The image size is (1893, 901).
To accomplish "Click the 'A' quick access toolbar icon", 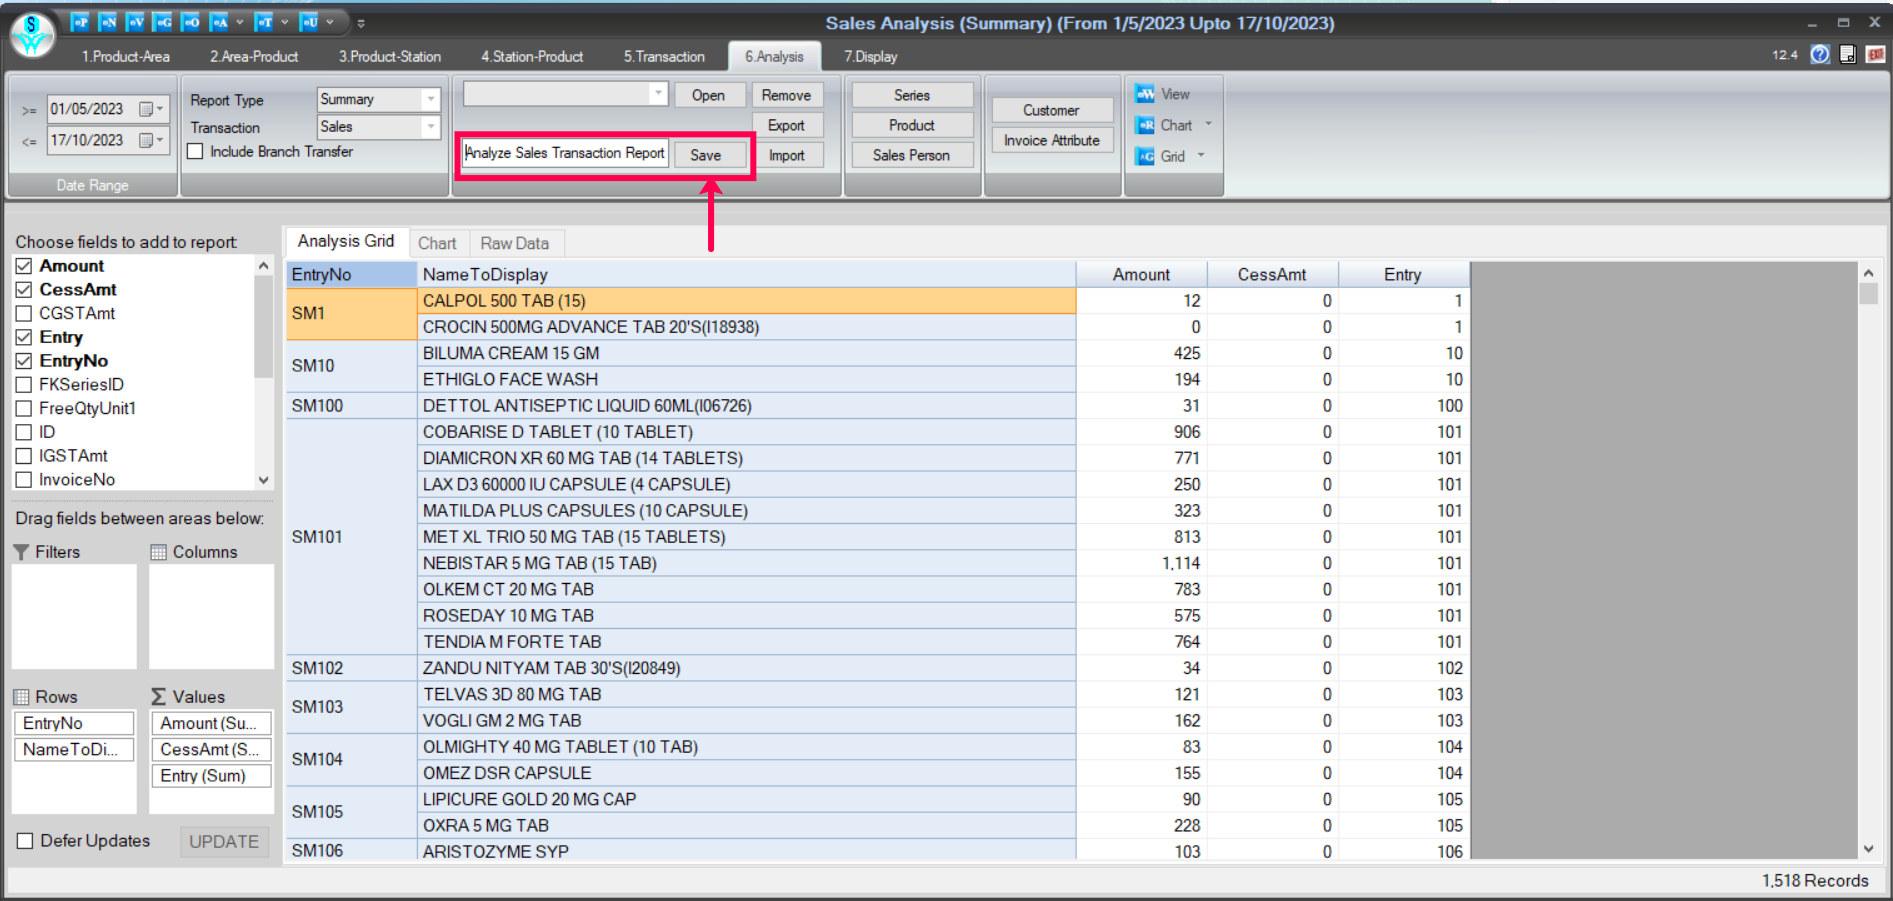I will [220, 21].
